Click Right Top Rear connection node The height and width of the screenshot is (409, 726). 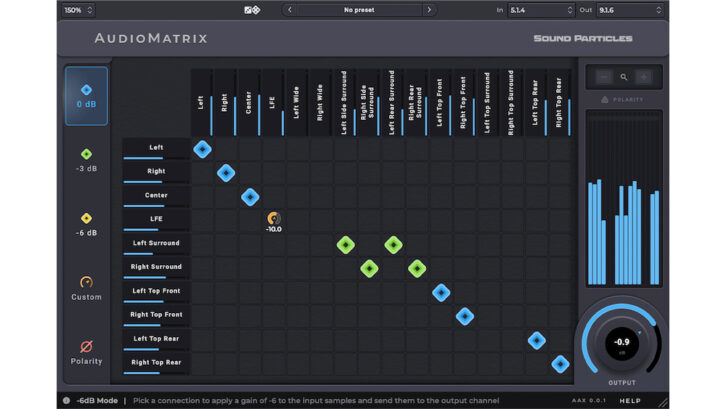560,364
